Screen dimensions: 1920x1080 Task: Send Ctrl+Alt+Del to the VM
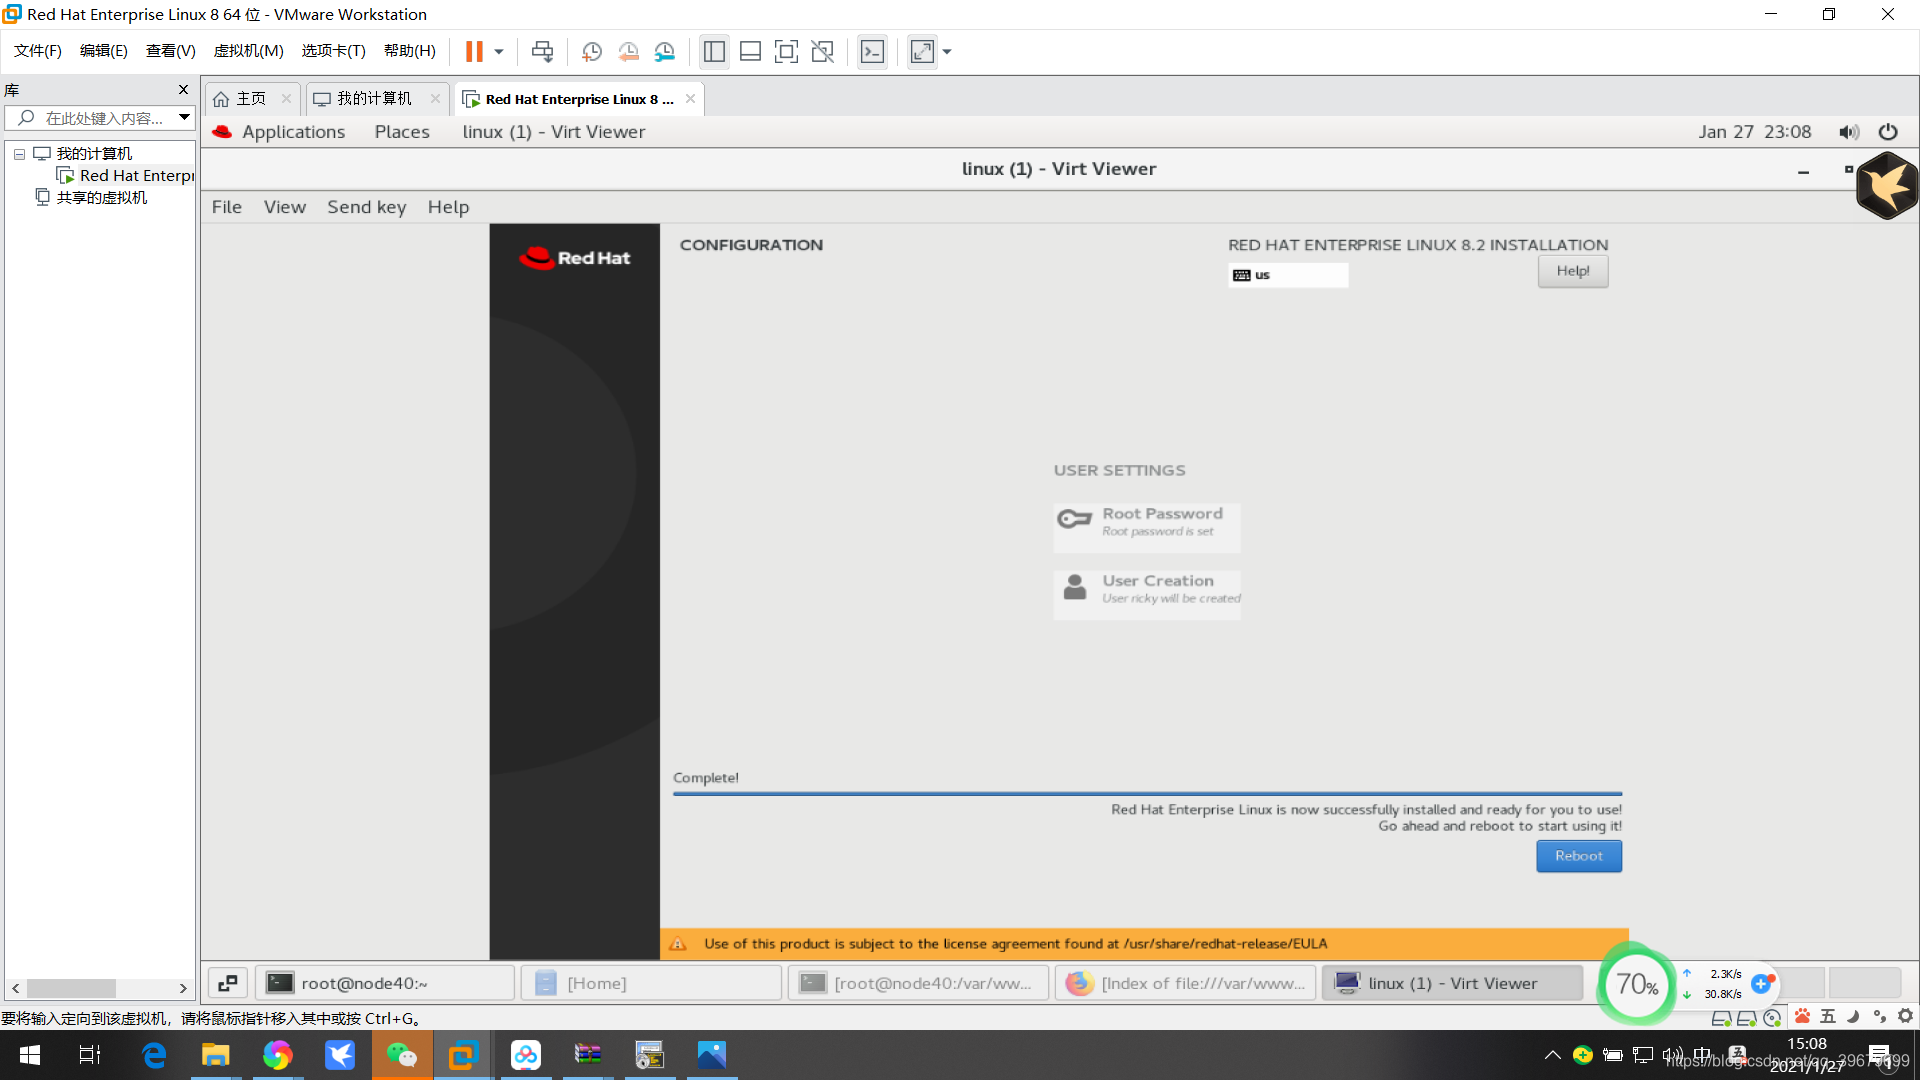[542, 52]
